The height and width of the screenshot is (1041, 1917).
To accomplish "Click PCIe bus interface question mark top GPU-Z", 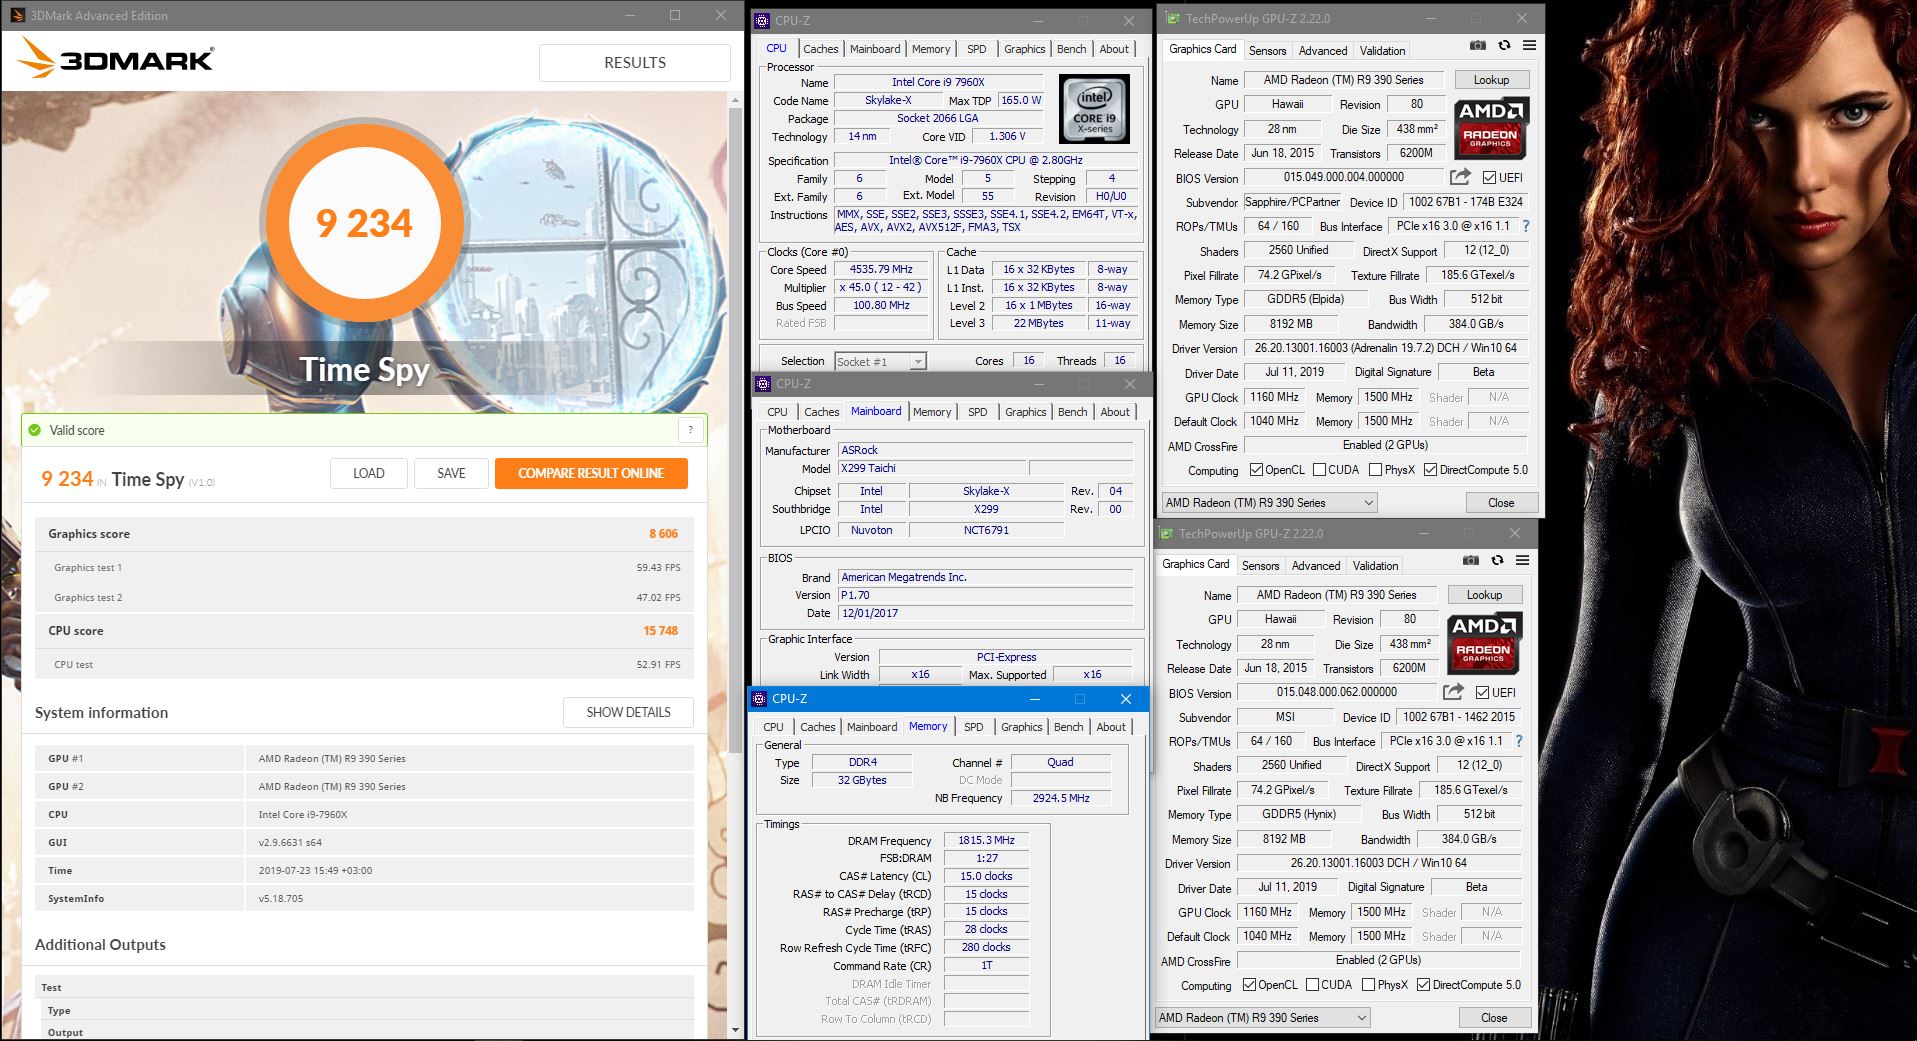I will pyautogui.click(x=1526, y=226).
